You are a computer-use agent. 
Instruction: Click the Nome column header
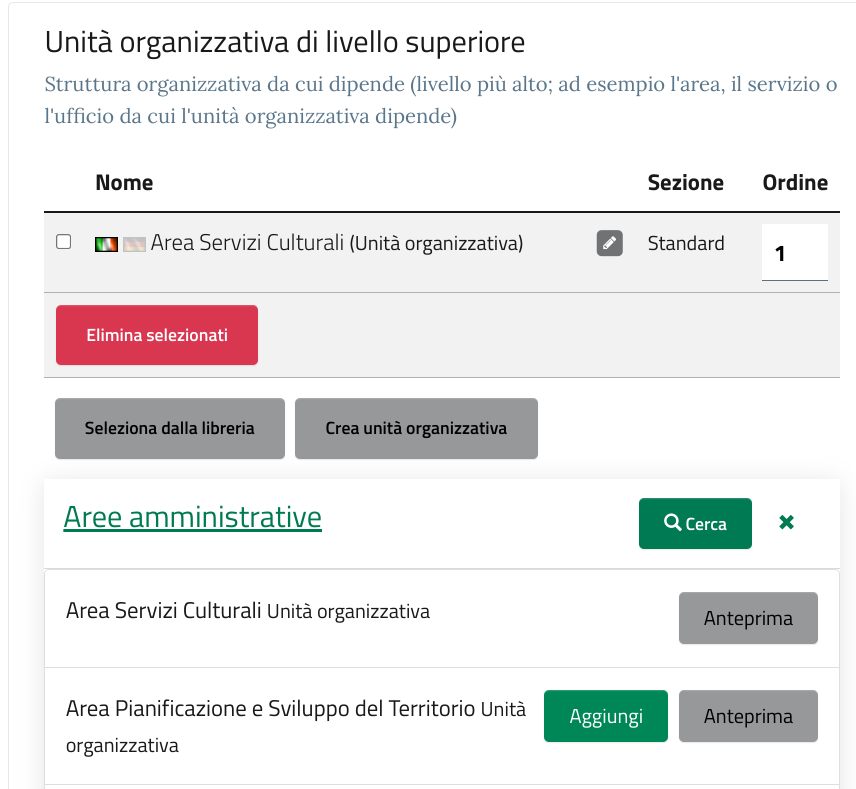click(x=124, y=183)
